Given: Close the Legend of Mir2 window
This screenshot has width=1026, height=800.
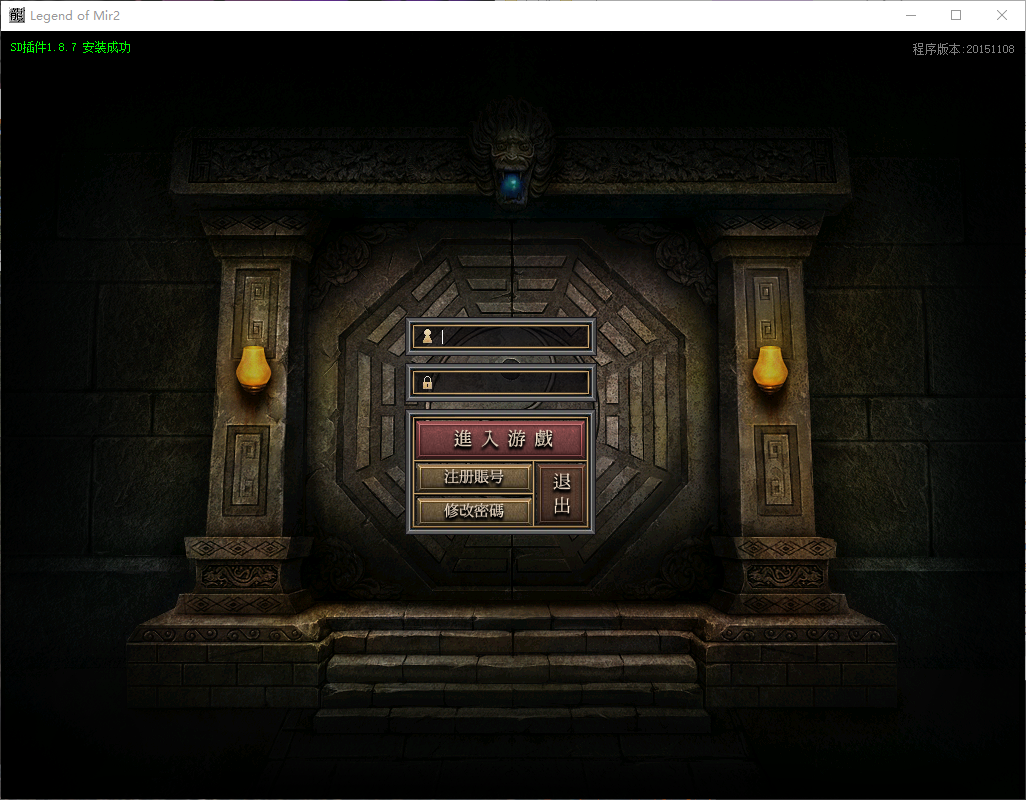Looking at the screenshot, I should [x=1002, y=15].
